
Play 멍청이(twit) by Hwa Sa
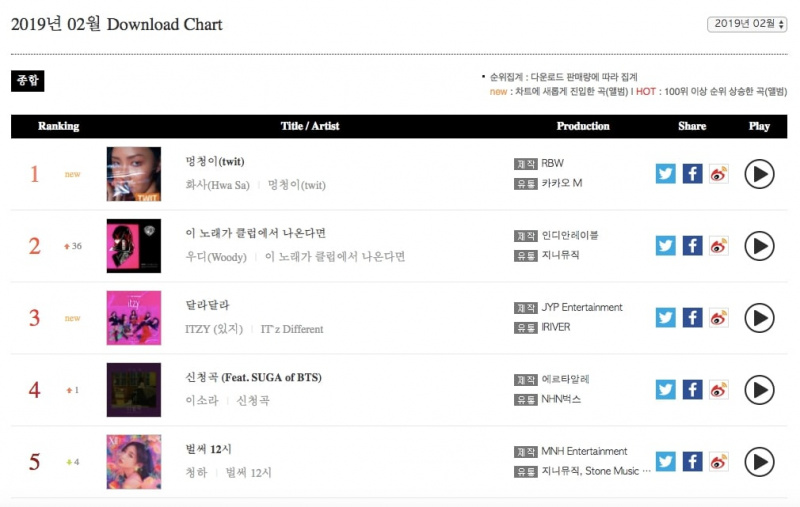[759, 174]
